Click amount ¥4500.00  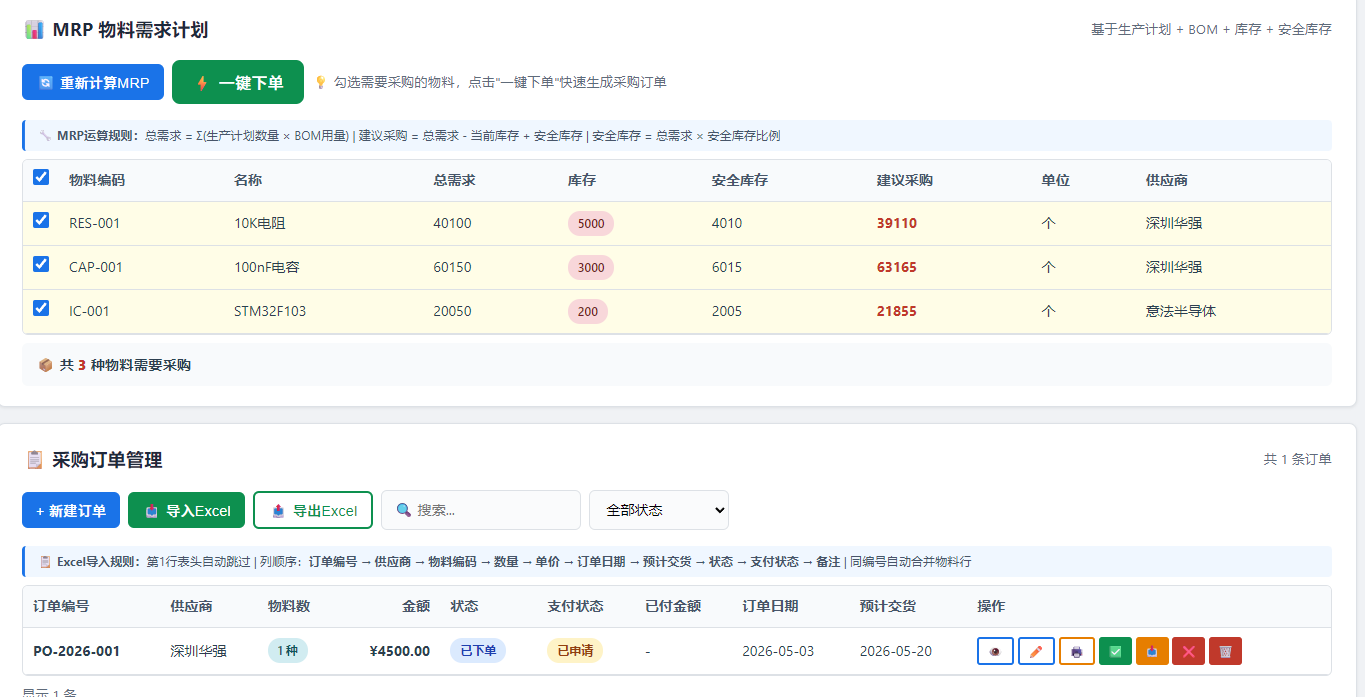point(400,651)
